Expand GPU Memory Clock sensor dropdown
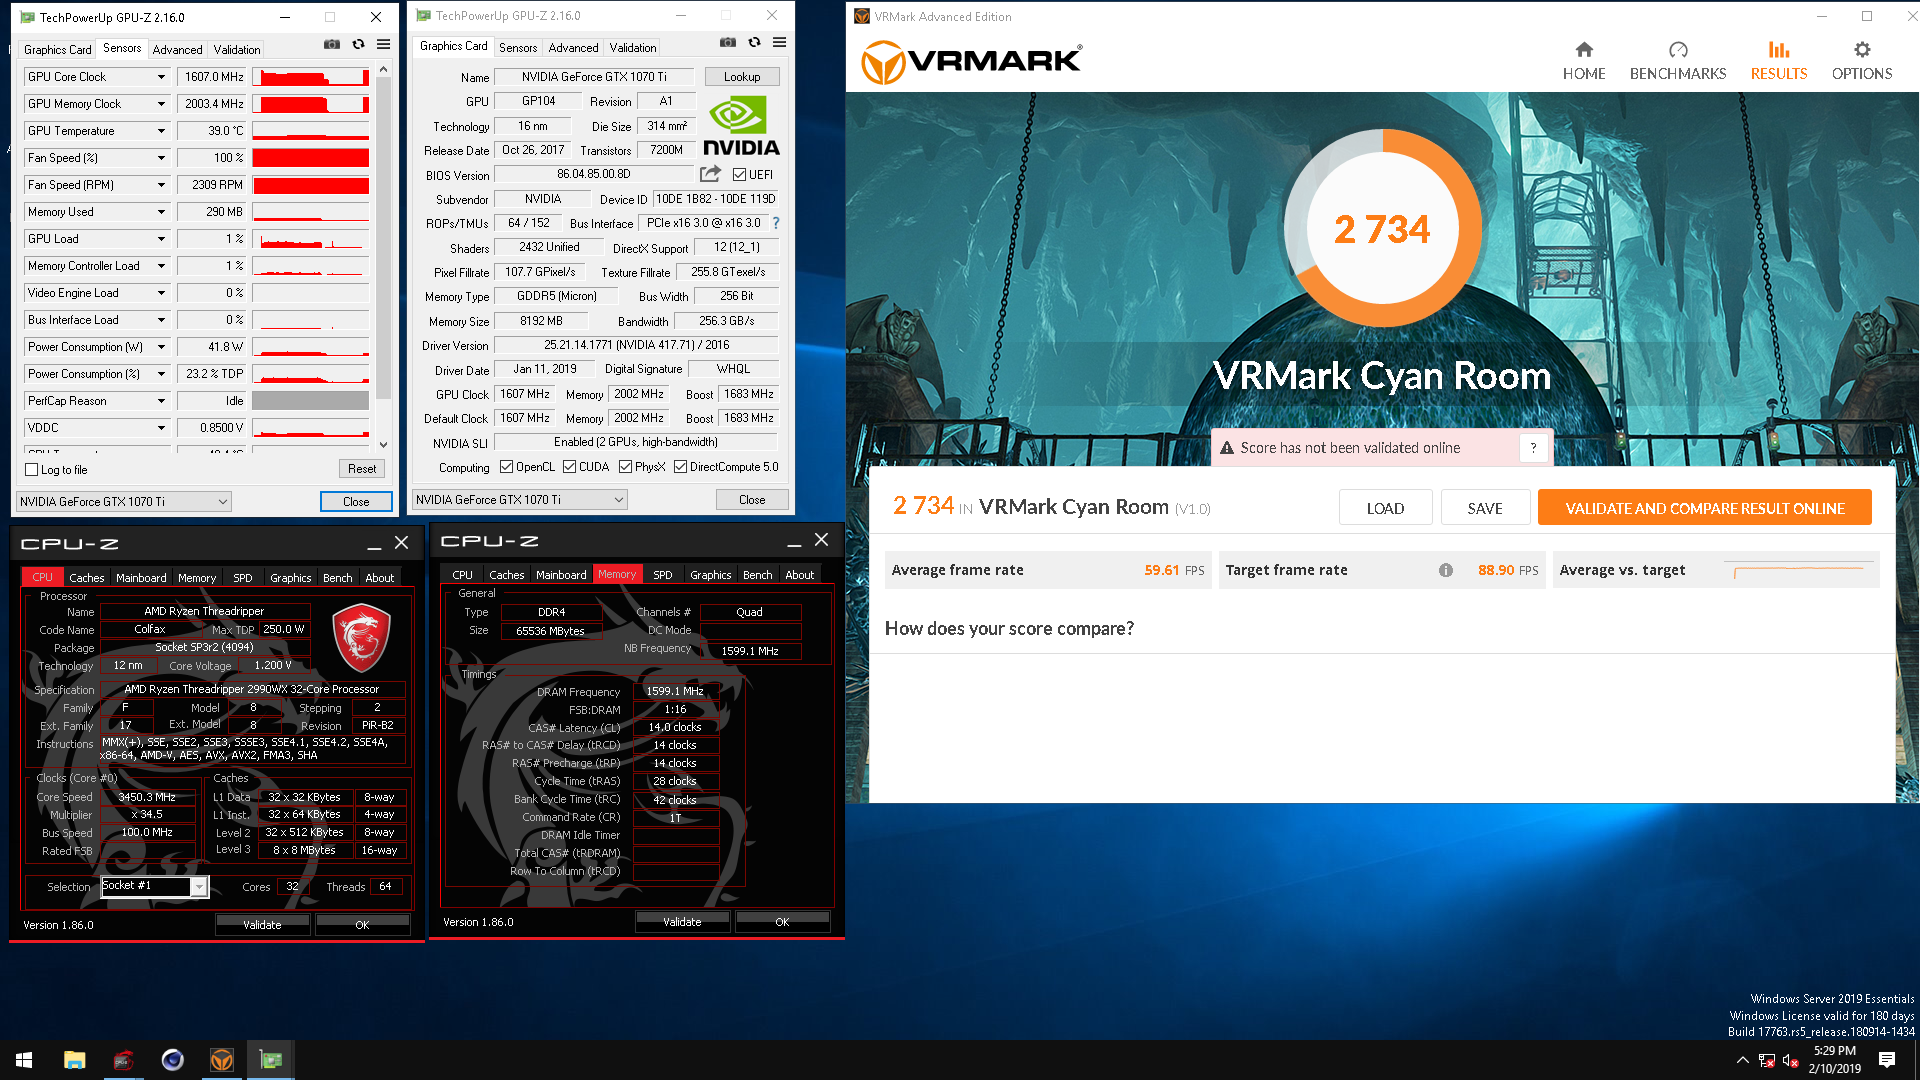The width and height of the screenshot is (1920, 1080). click(x=161, y=104)
